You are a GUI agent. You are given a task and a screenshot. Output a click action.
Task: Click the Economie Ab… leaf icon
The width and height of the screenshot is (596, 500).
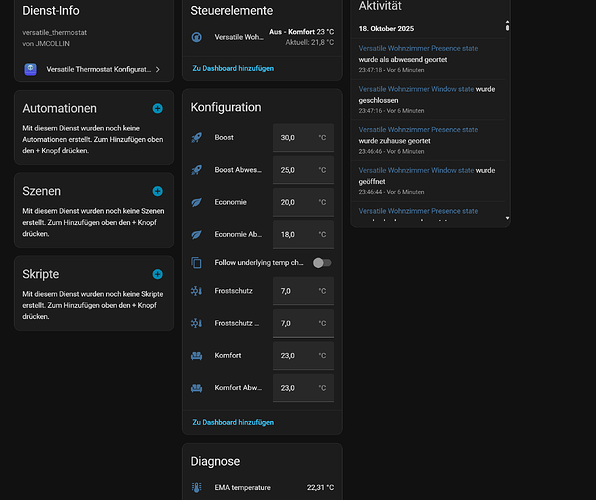click(197, 234)
